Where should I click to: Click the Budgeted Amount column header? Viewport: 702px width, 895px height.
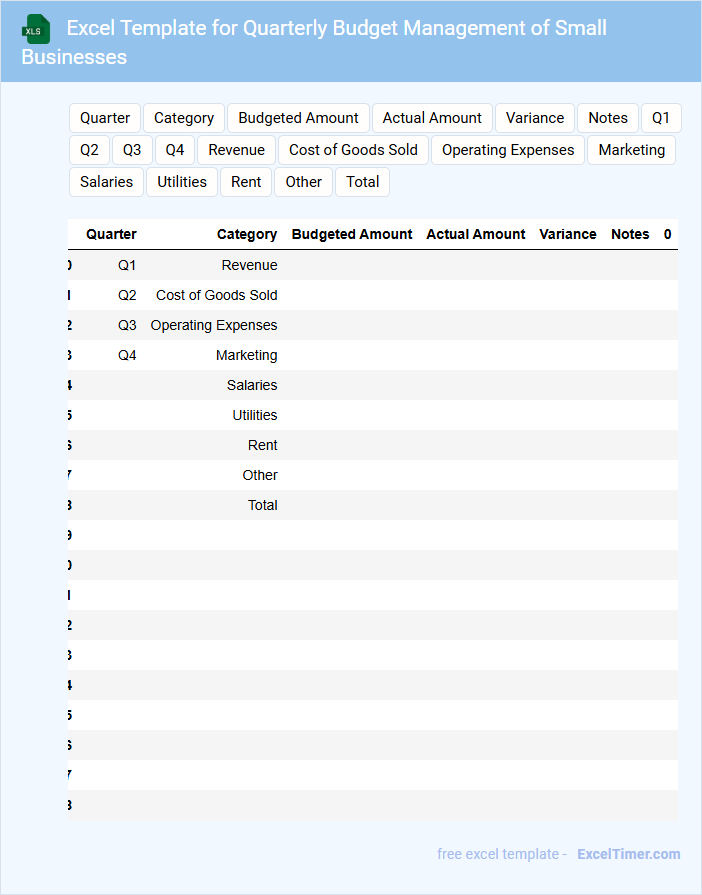click(x=352, y=235)
